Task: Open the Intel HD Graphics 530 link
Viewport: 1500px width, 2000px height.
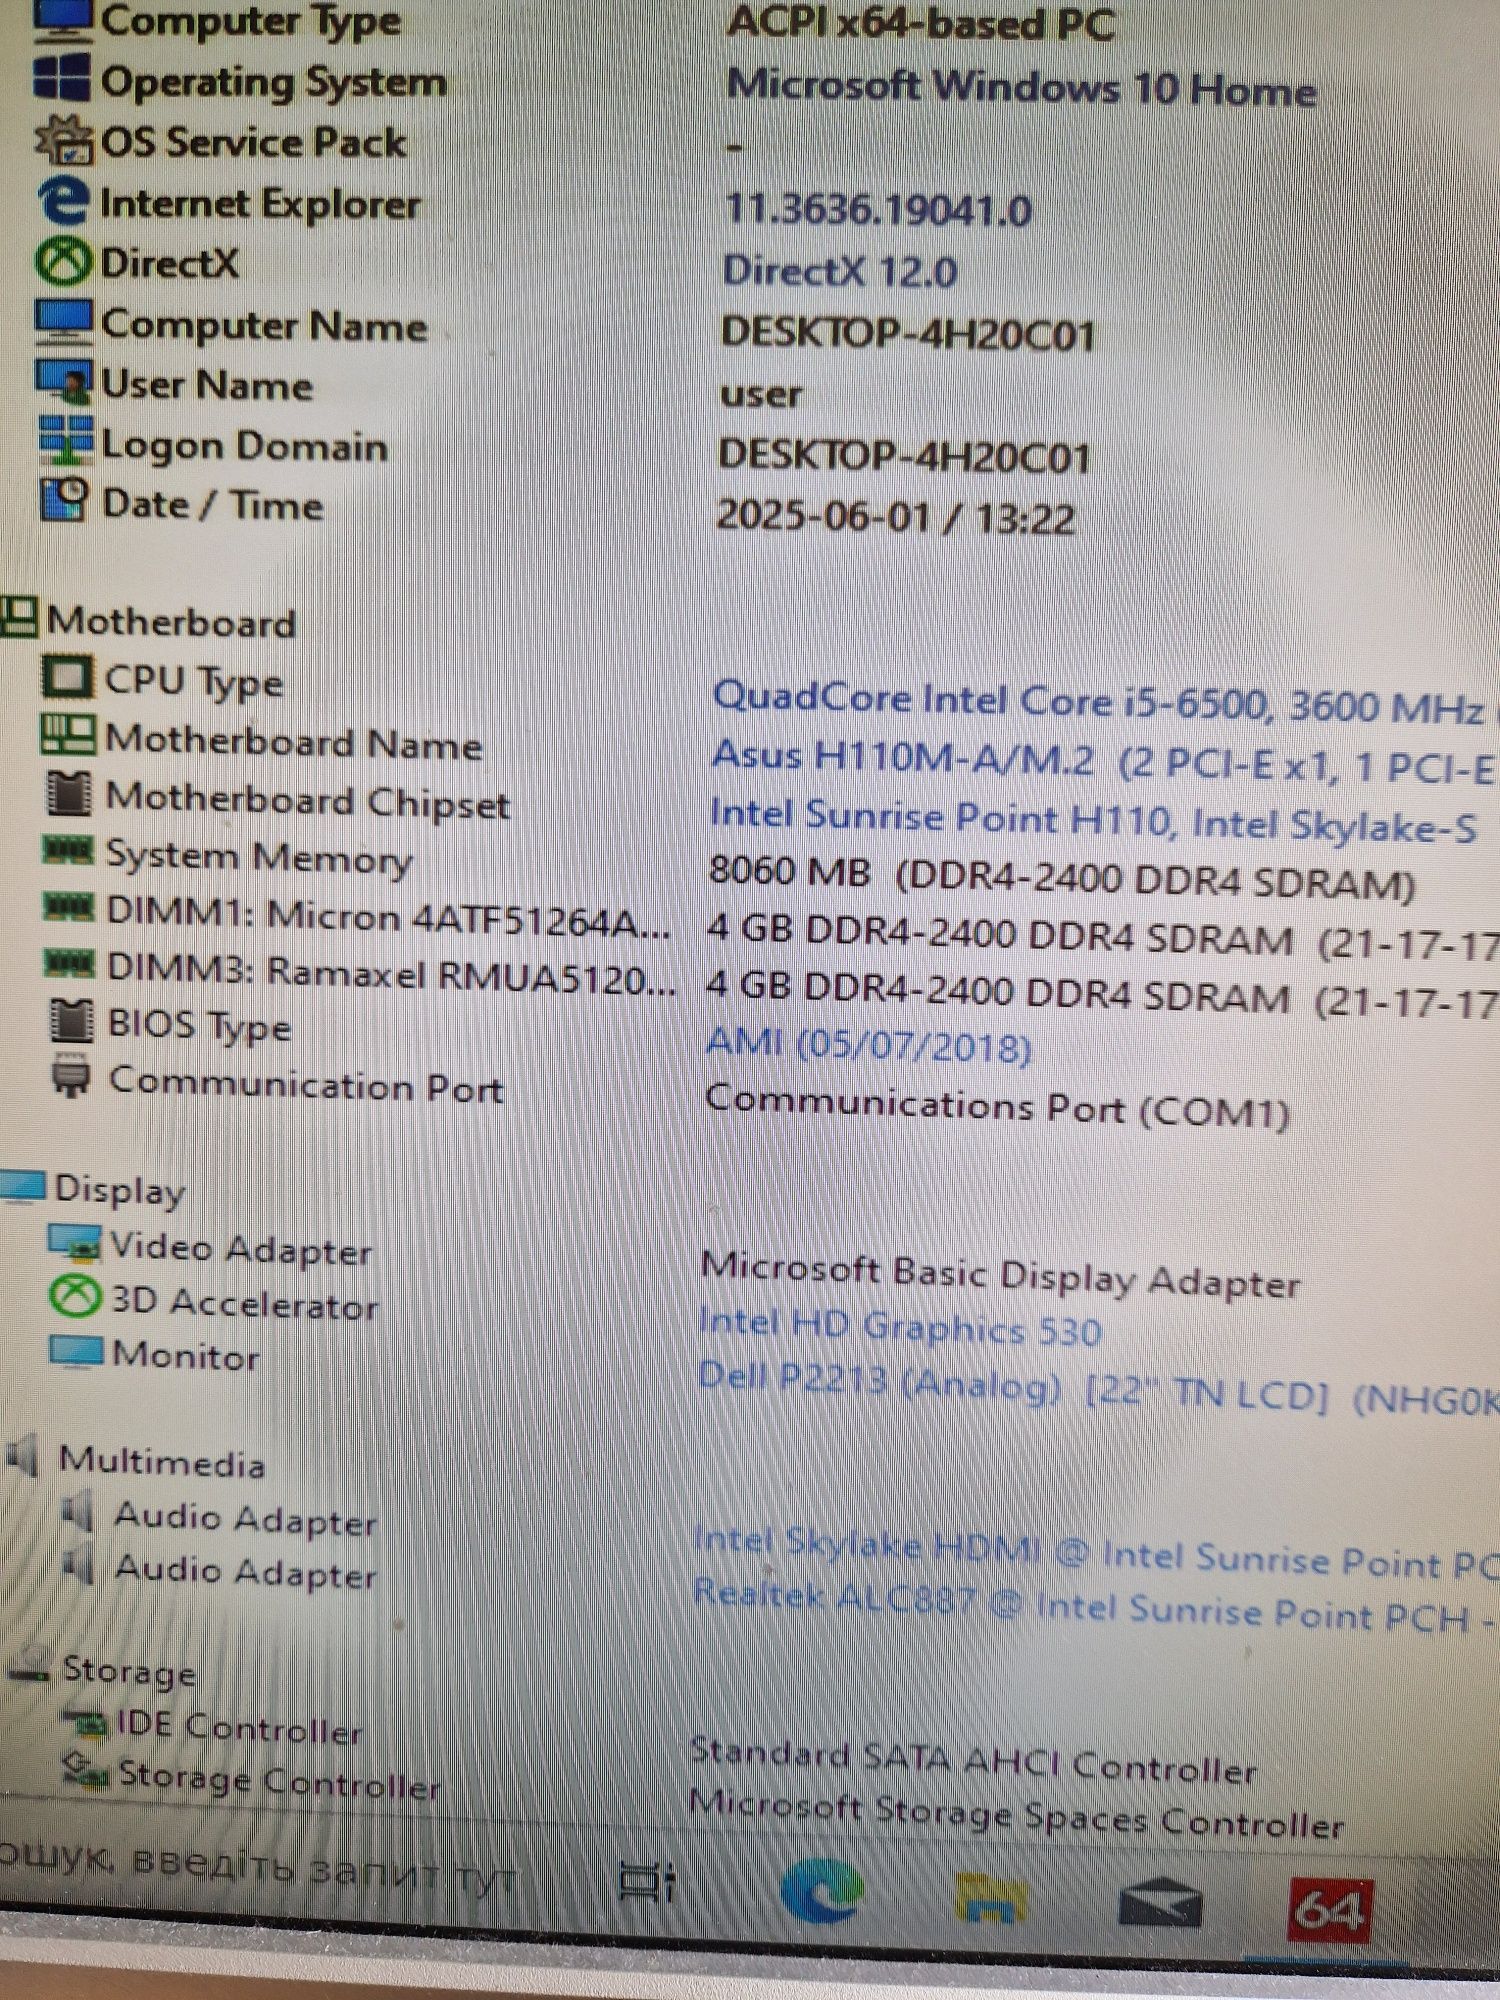Action: pos(900,1327)
